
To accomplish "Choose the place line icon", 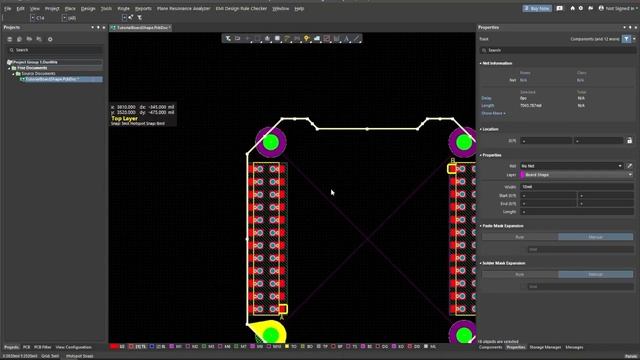I will (357, 38).
